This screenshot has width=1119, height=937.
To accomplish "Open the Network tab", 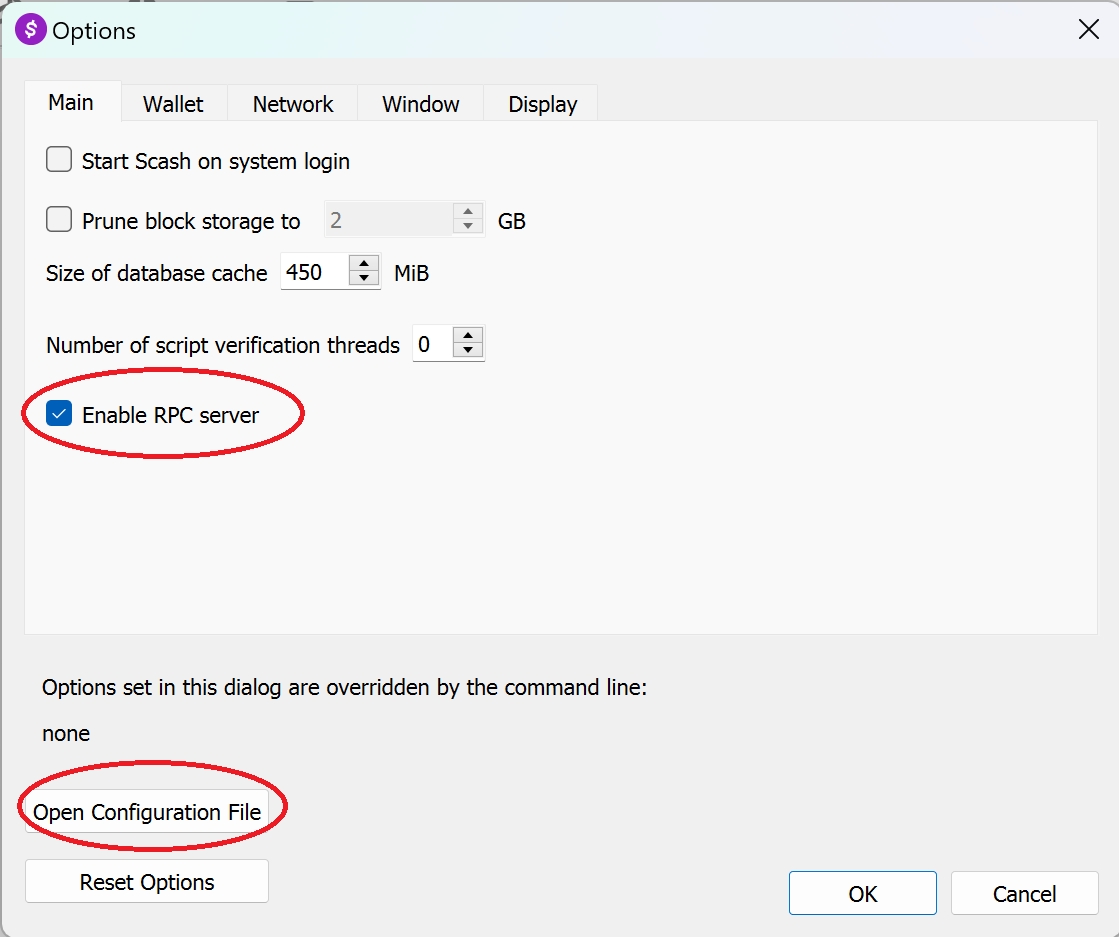I will click(x=293, y=104).
